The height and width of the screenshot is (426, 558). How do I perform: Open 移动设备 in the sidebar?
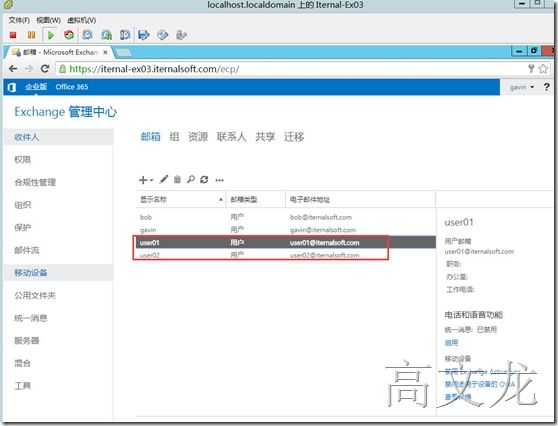coord(58,273)
